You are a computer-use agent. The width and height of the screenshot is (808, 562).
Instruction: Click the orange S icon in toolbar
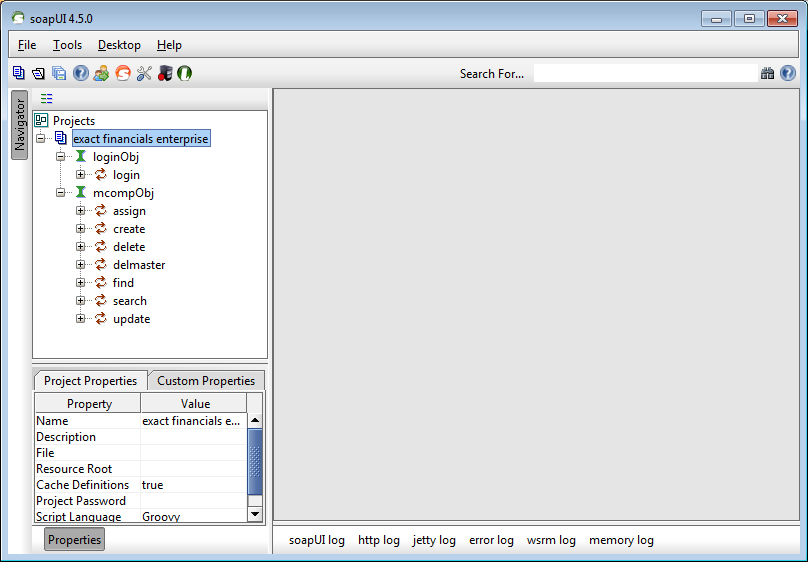pos(122,73)
